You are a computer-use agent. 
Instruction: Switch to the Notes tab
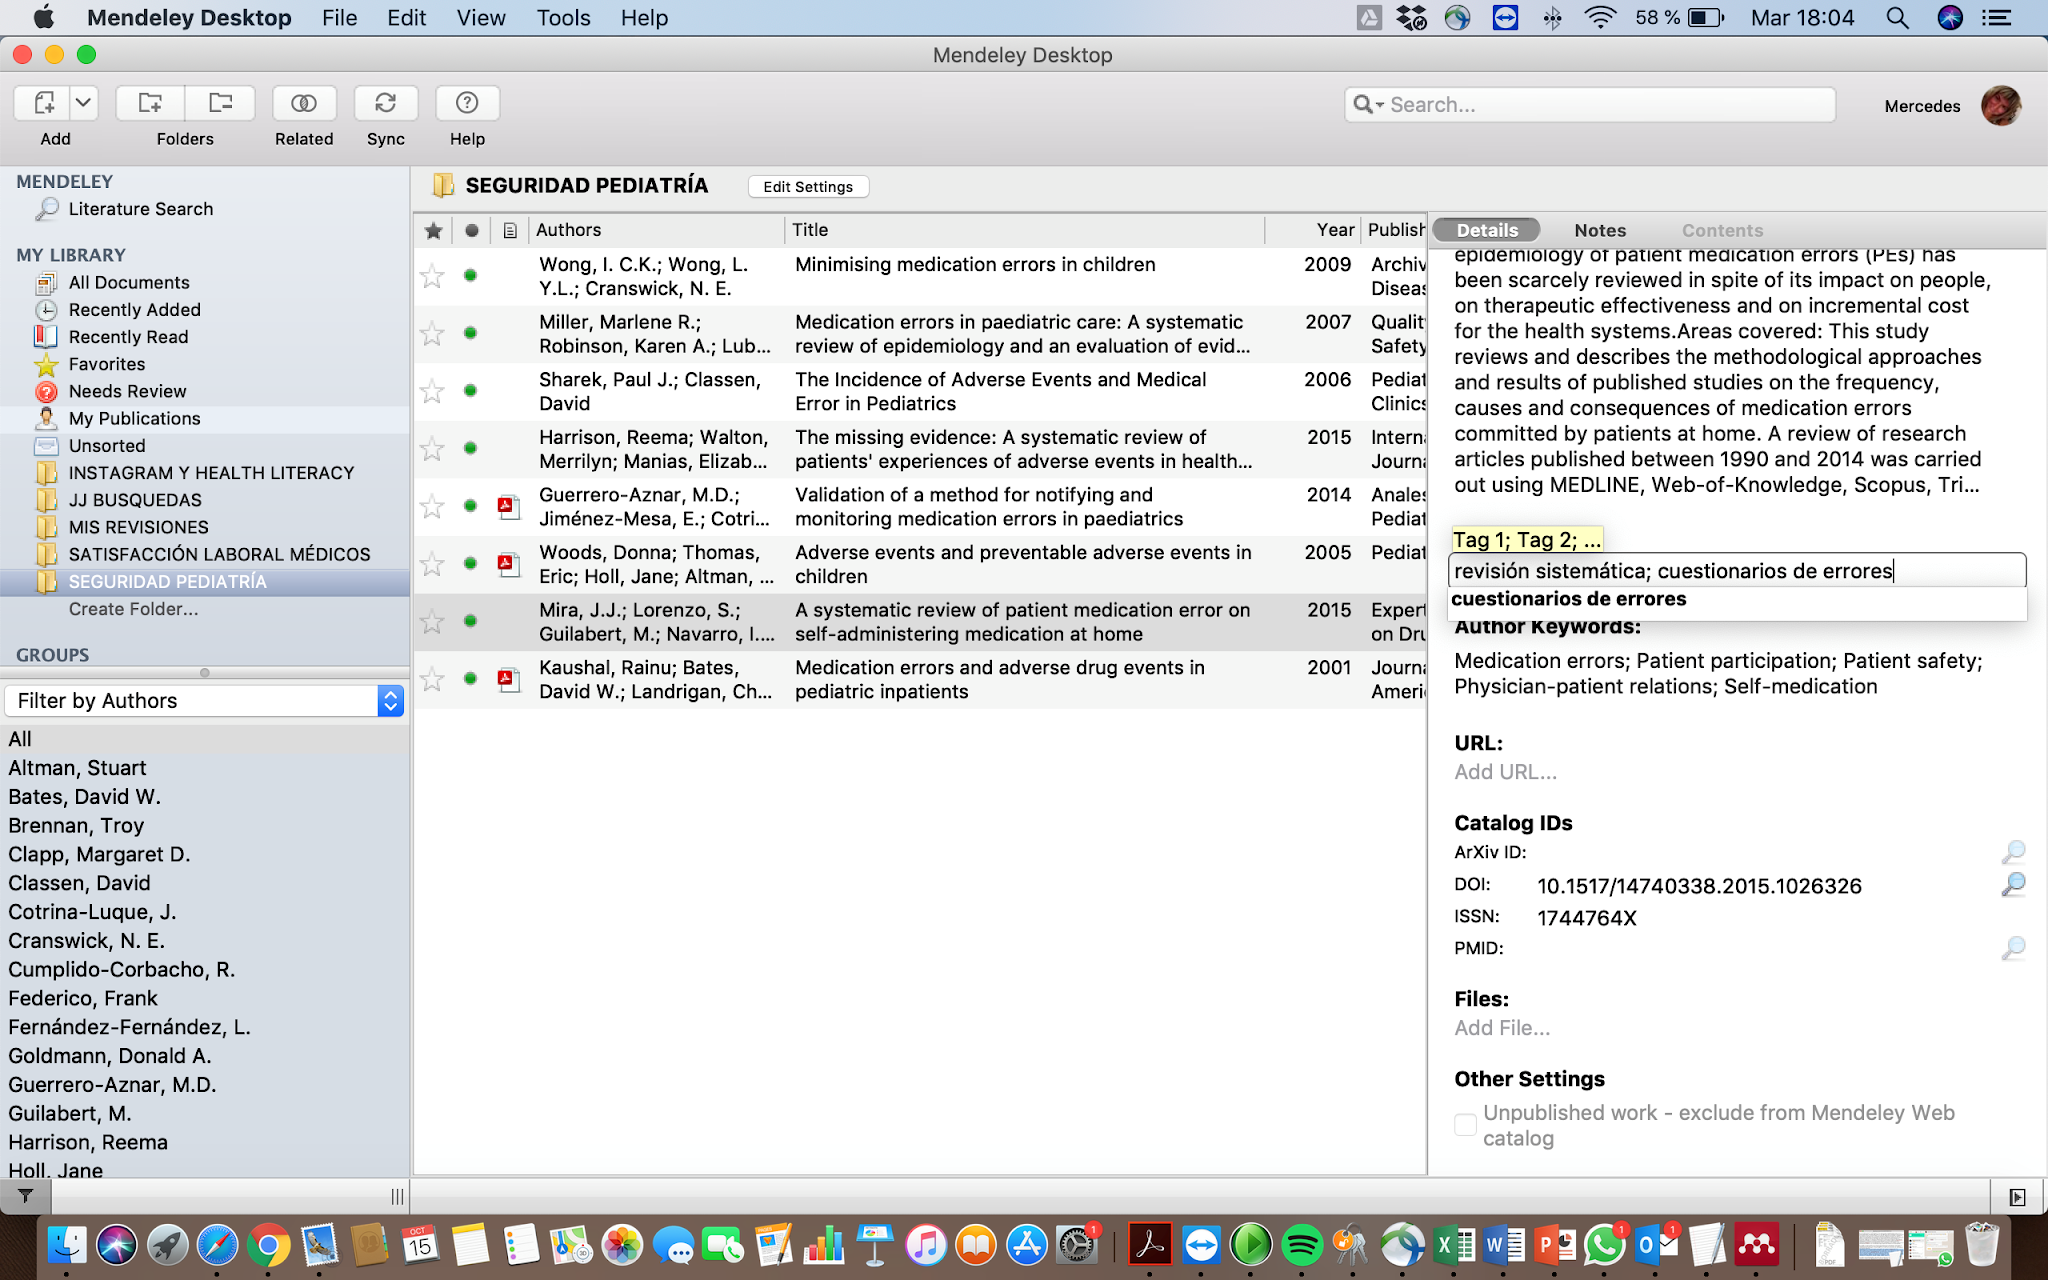click(x=1599, y=230)
